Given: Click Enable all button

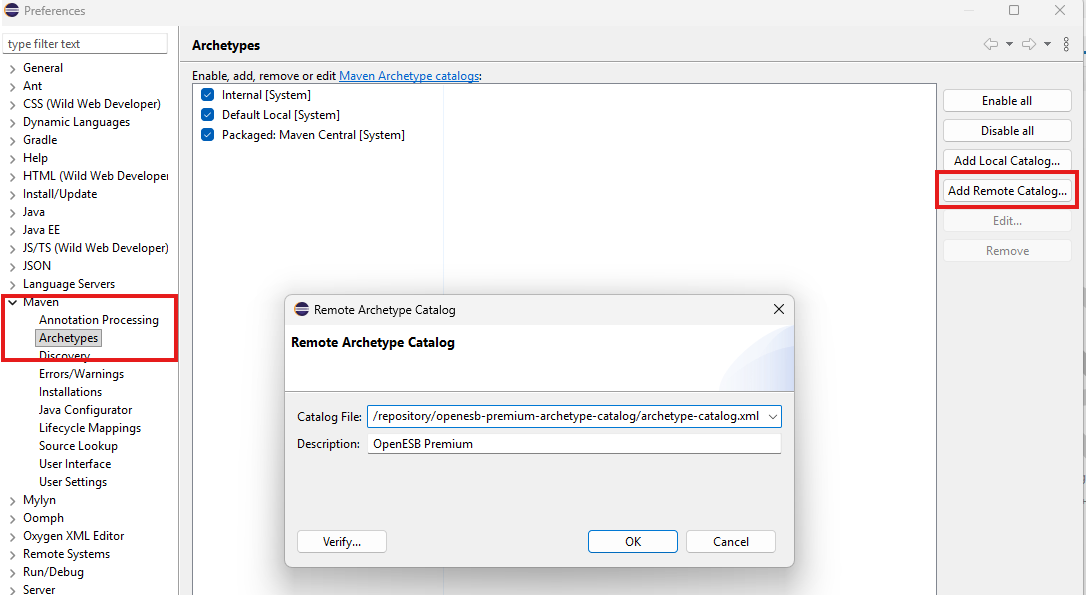Looking at the screenshot, I should 1007,100.
